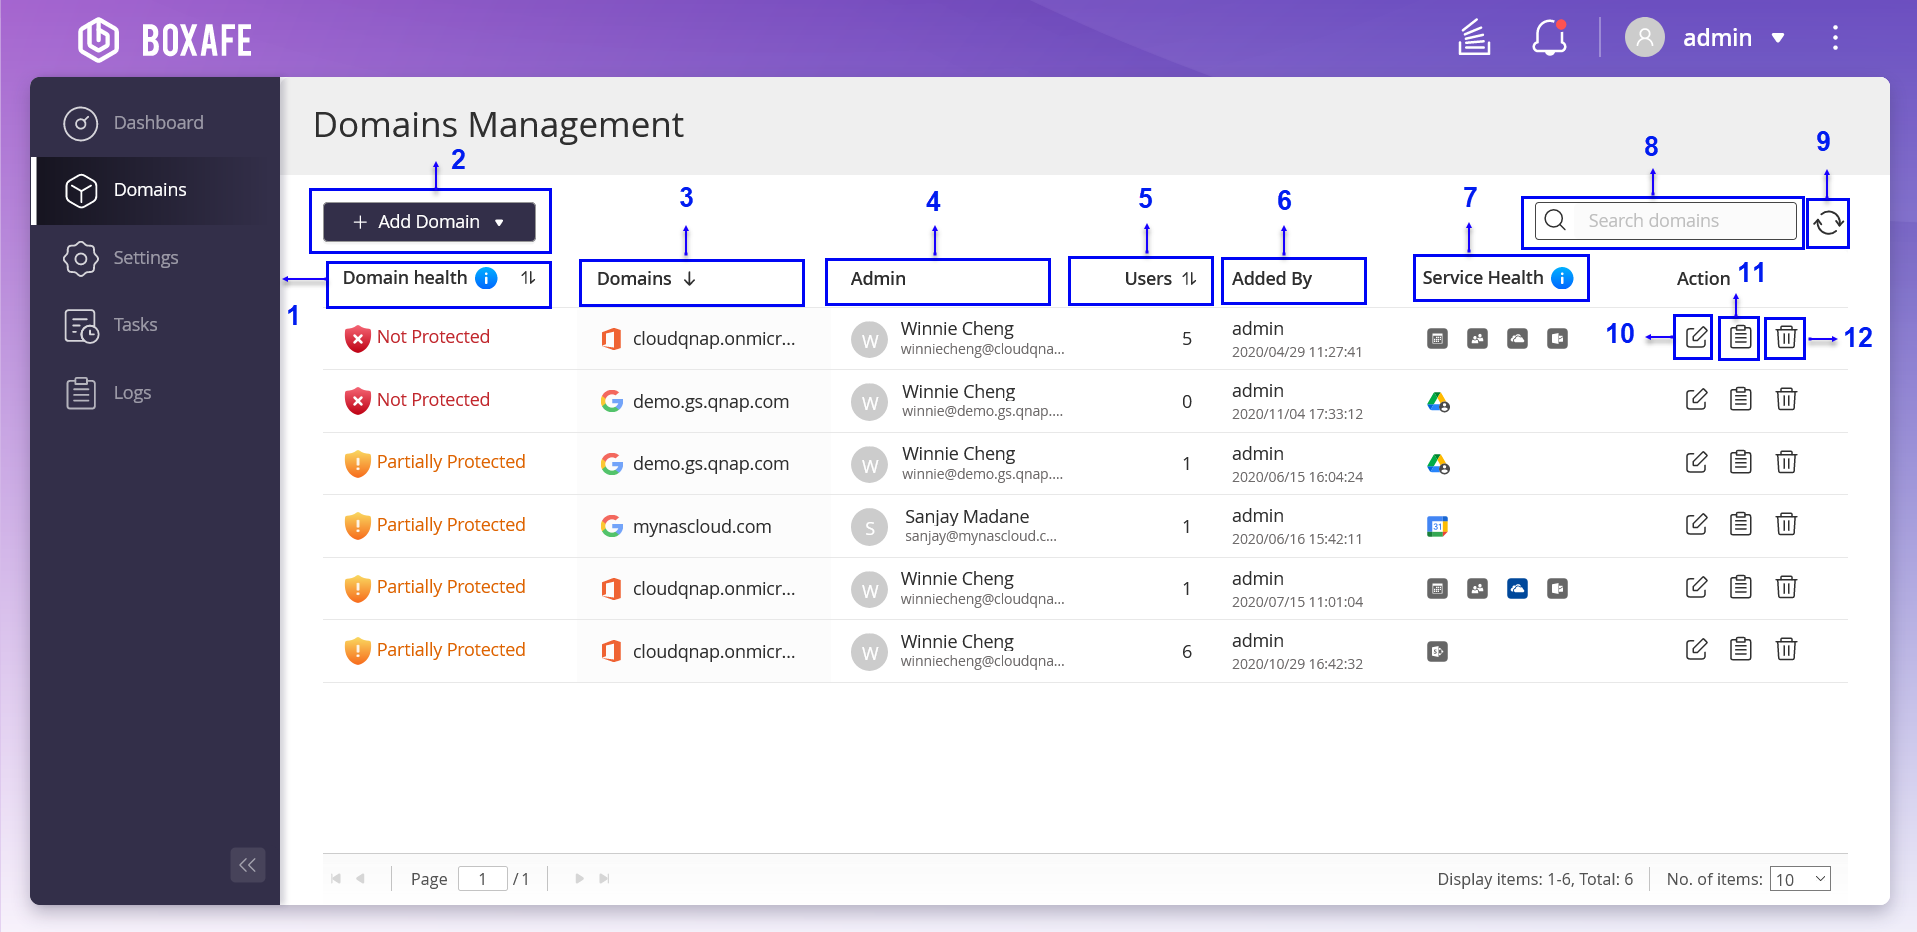Open the three-dot more options menu
This screenshot has width=1917, height=932.
(1835, 38)
